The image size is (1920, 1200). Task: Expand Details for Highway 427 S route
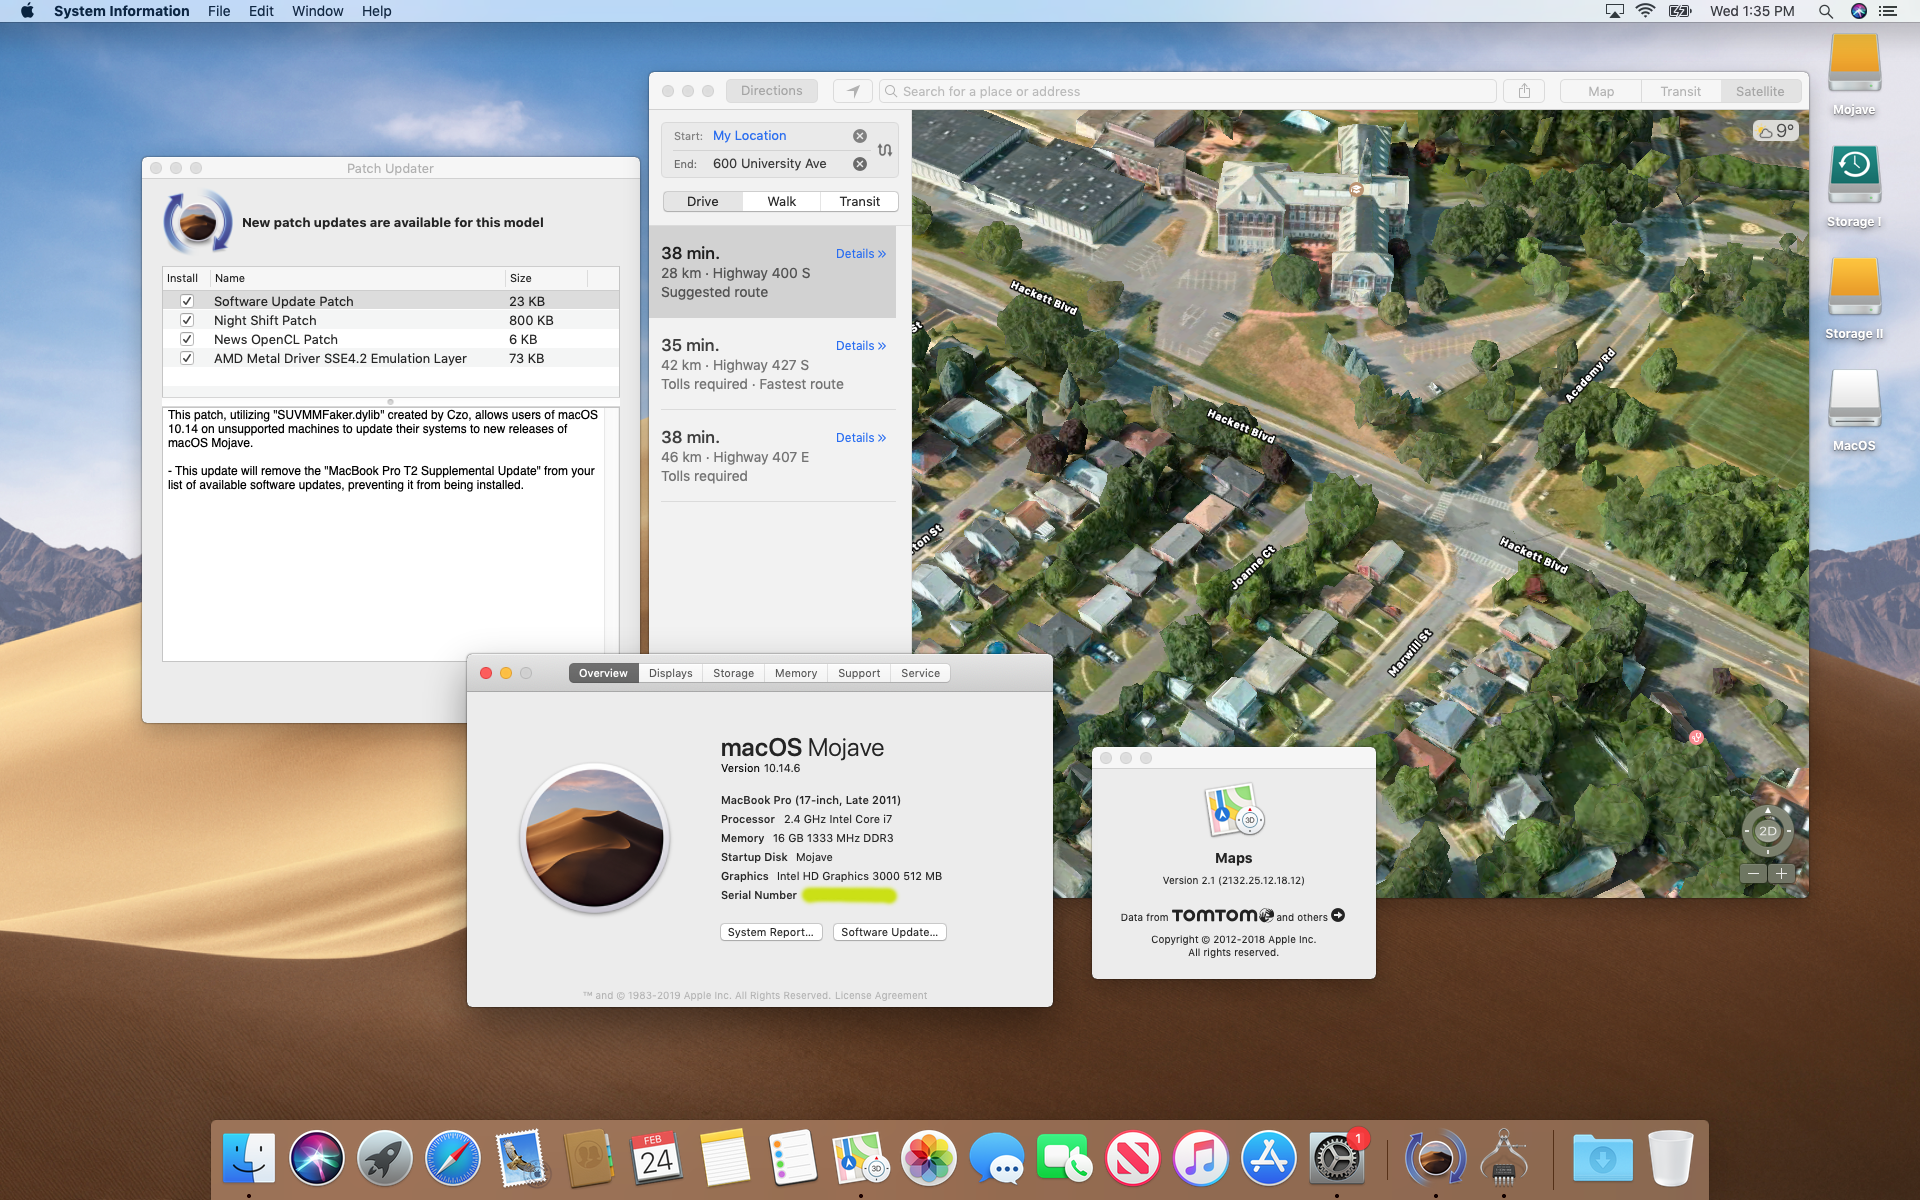pos(860,346)
